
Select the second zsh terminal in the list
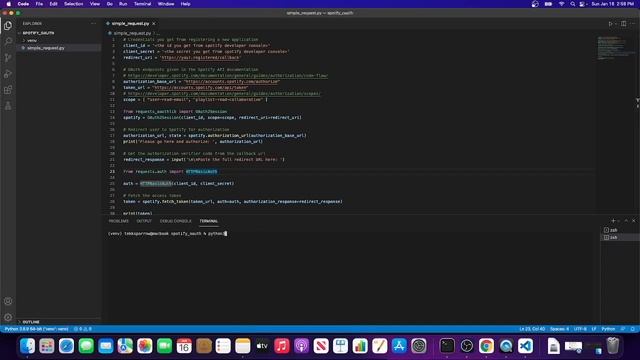coord(620,238)
